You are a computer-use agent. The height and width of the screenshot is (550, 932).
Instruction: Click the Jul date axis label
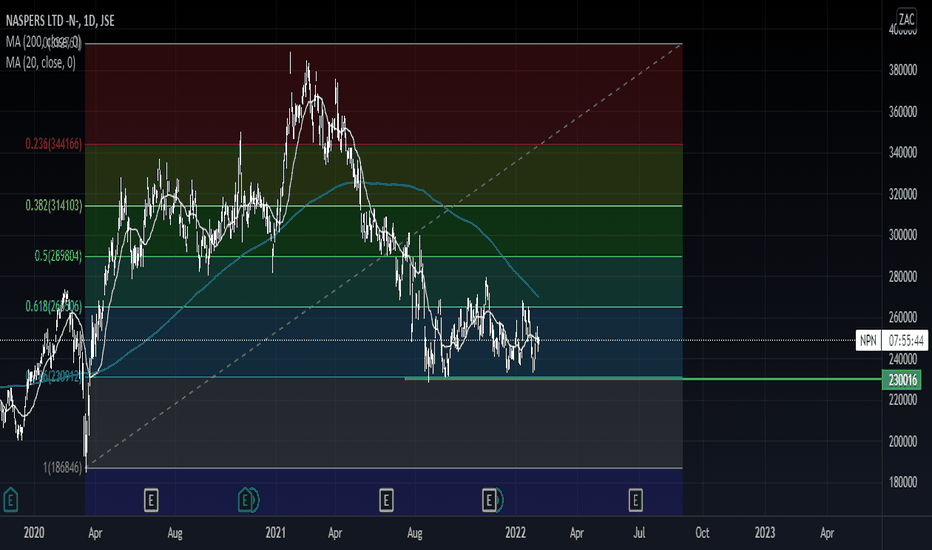point(640,533)
